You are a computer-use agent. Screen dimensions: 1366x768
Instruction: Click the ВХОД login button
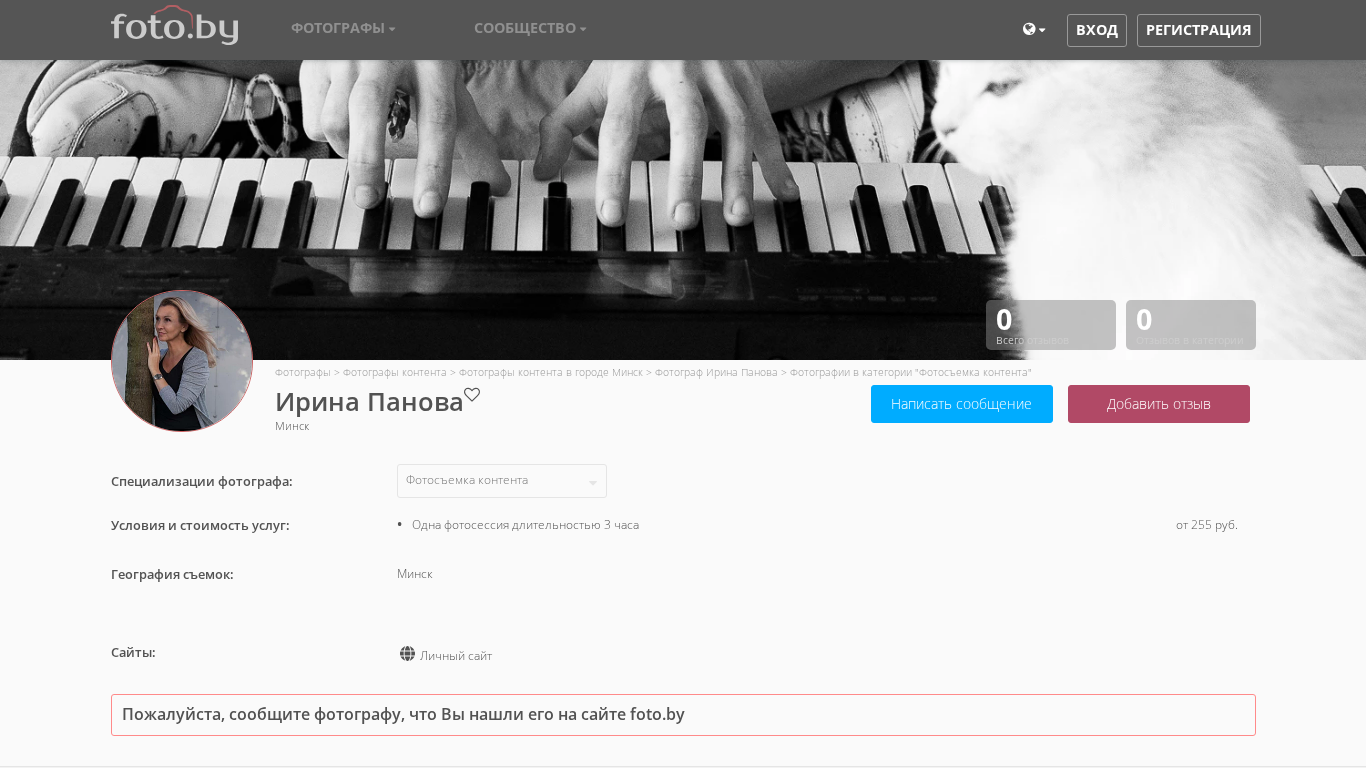1097,30
